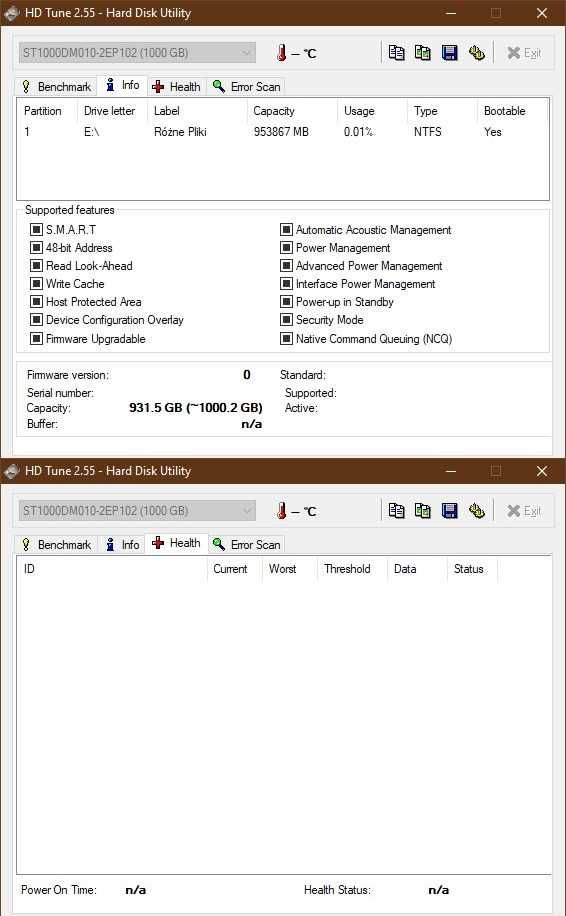Click the Threshold column header
566x916 pixels.
(352, 569)
